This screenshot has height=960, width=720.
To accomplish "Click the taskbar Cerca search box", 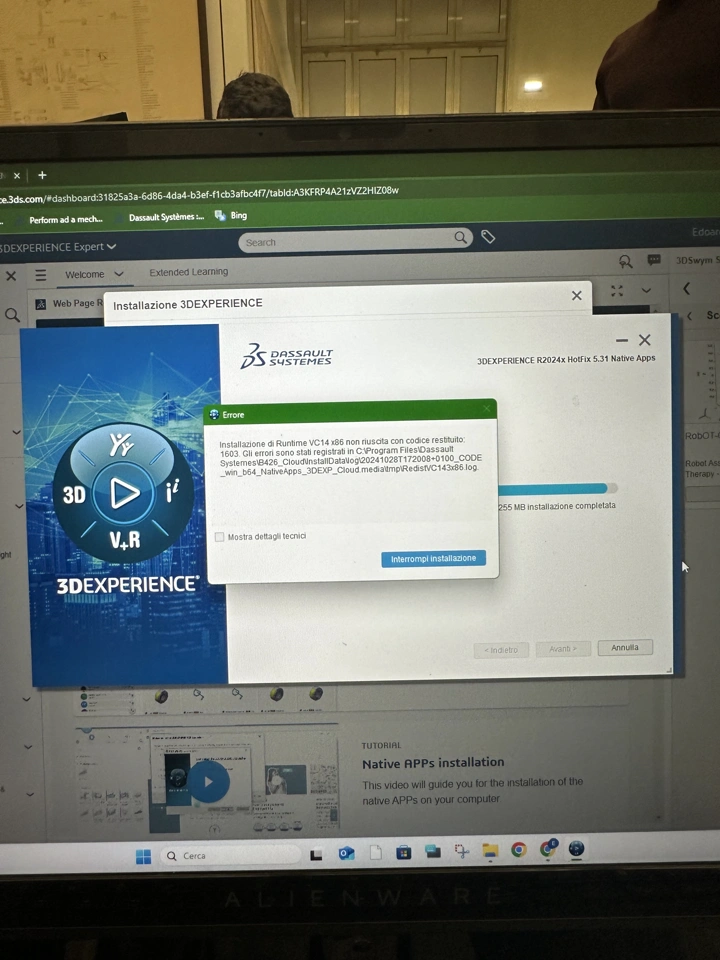I will tap(230, 856).
